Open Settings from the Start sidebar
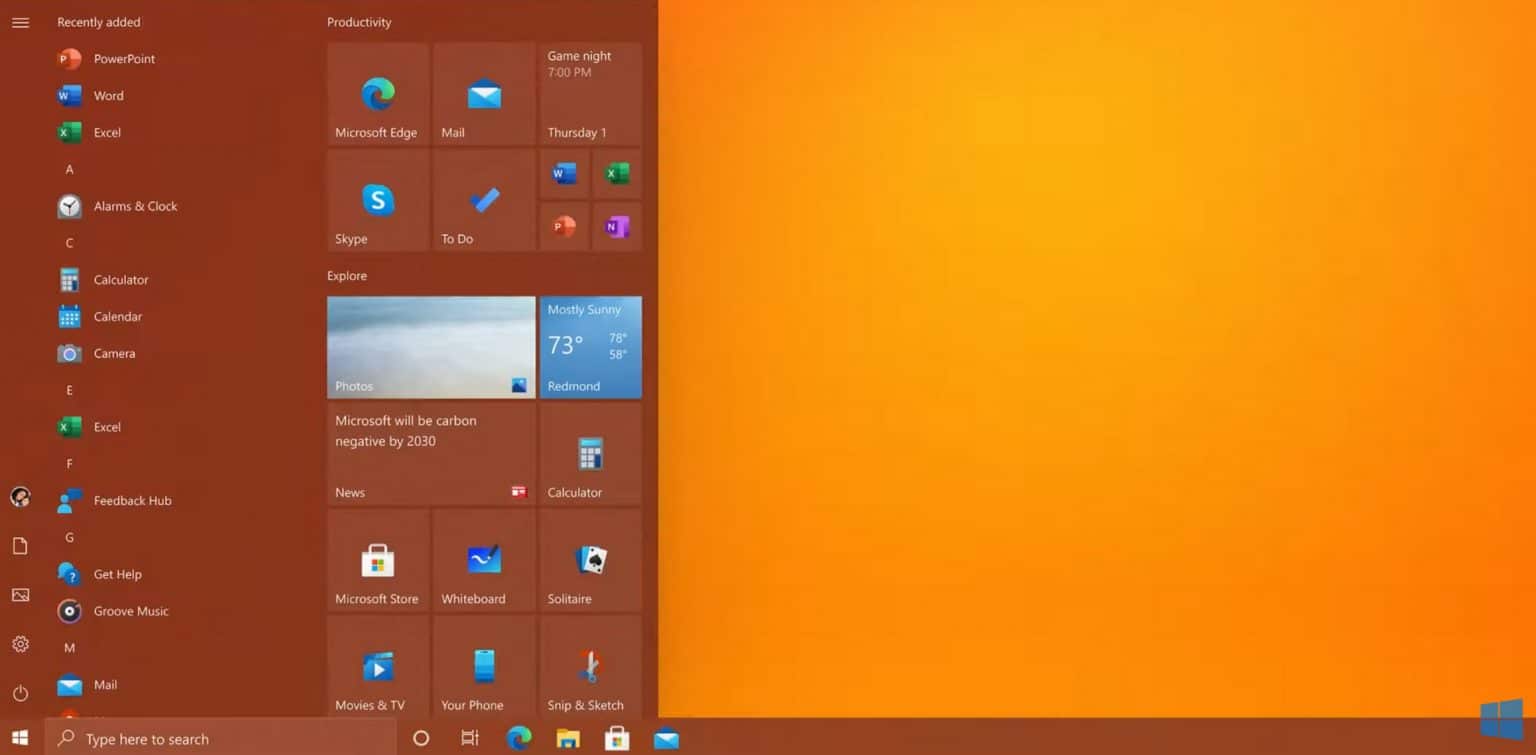Image resolution: width=1536 pixels, height=755 pixels. (x=20, y=644)
